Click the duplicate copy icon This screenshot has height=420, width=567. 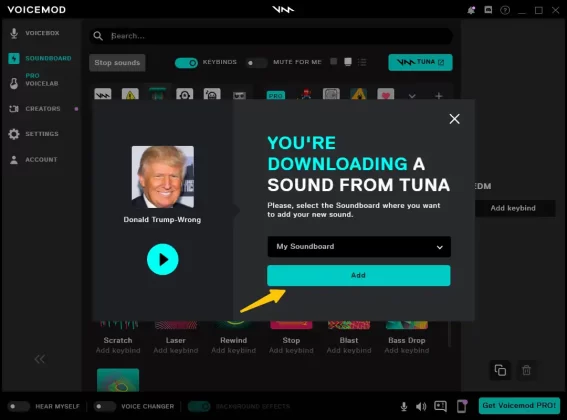pyautogui.click(x=500, y=370)
